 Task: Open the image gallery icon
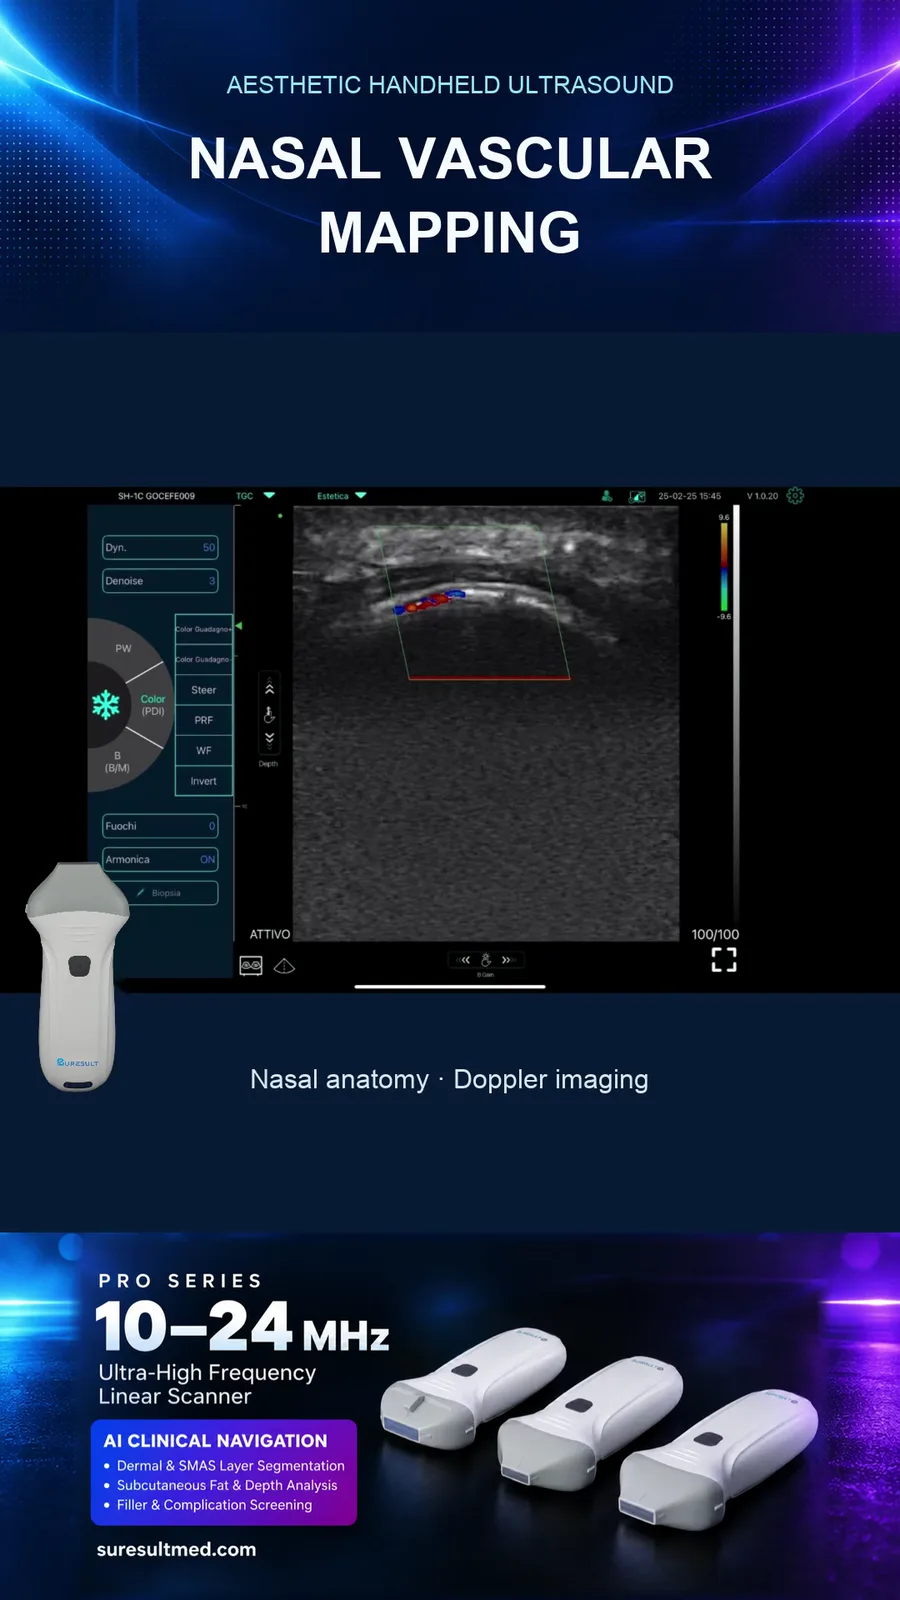coord(636,495)
